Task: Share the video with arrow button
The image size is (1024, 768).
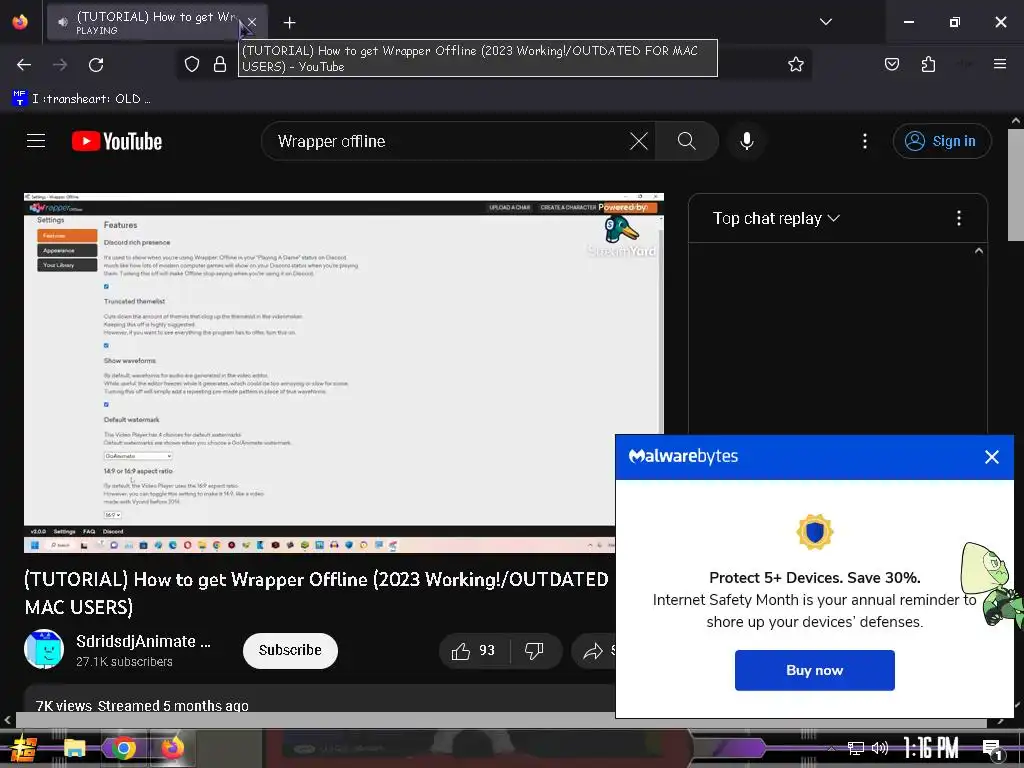Action: point(593,650)
